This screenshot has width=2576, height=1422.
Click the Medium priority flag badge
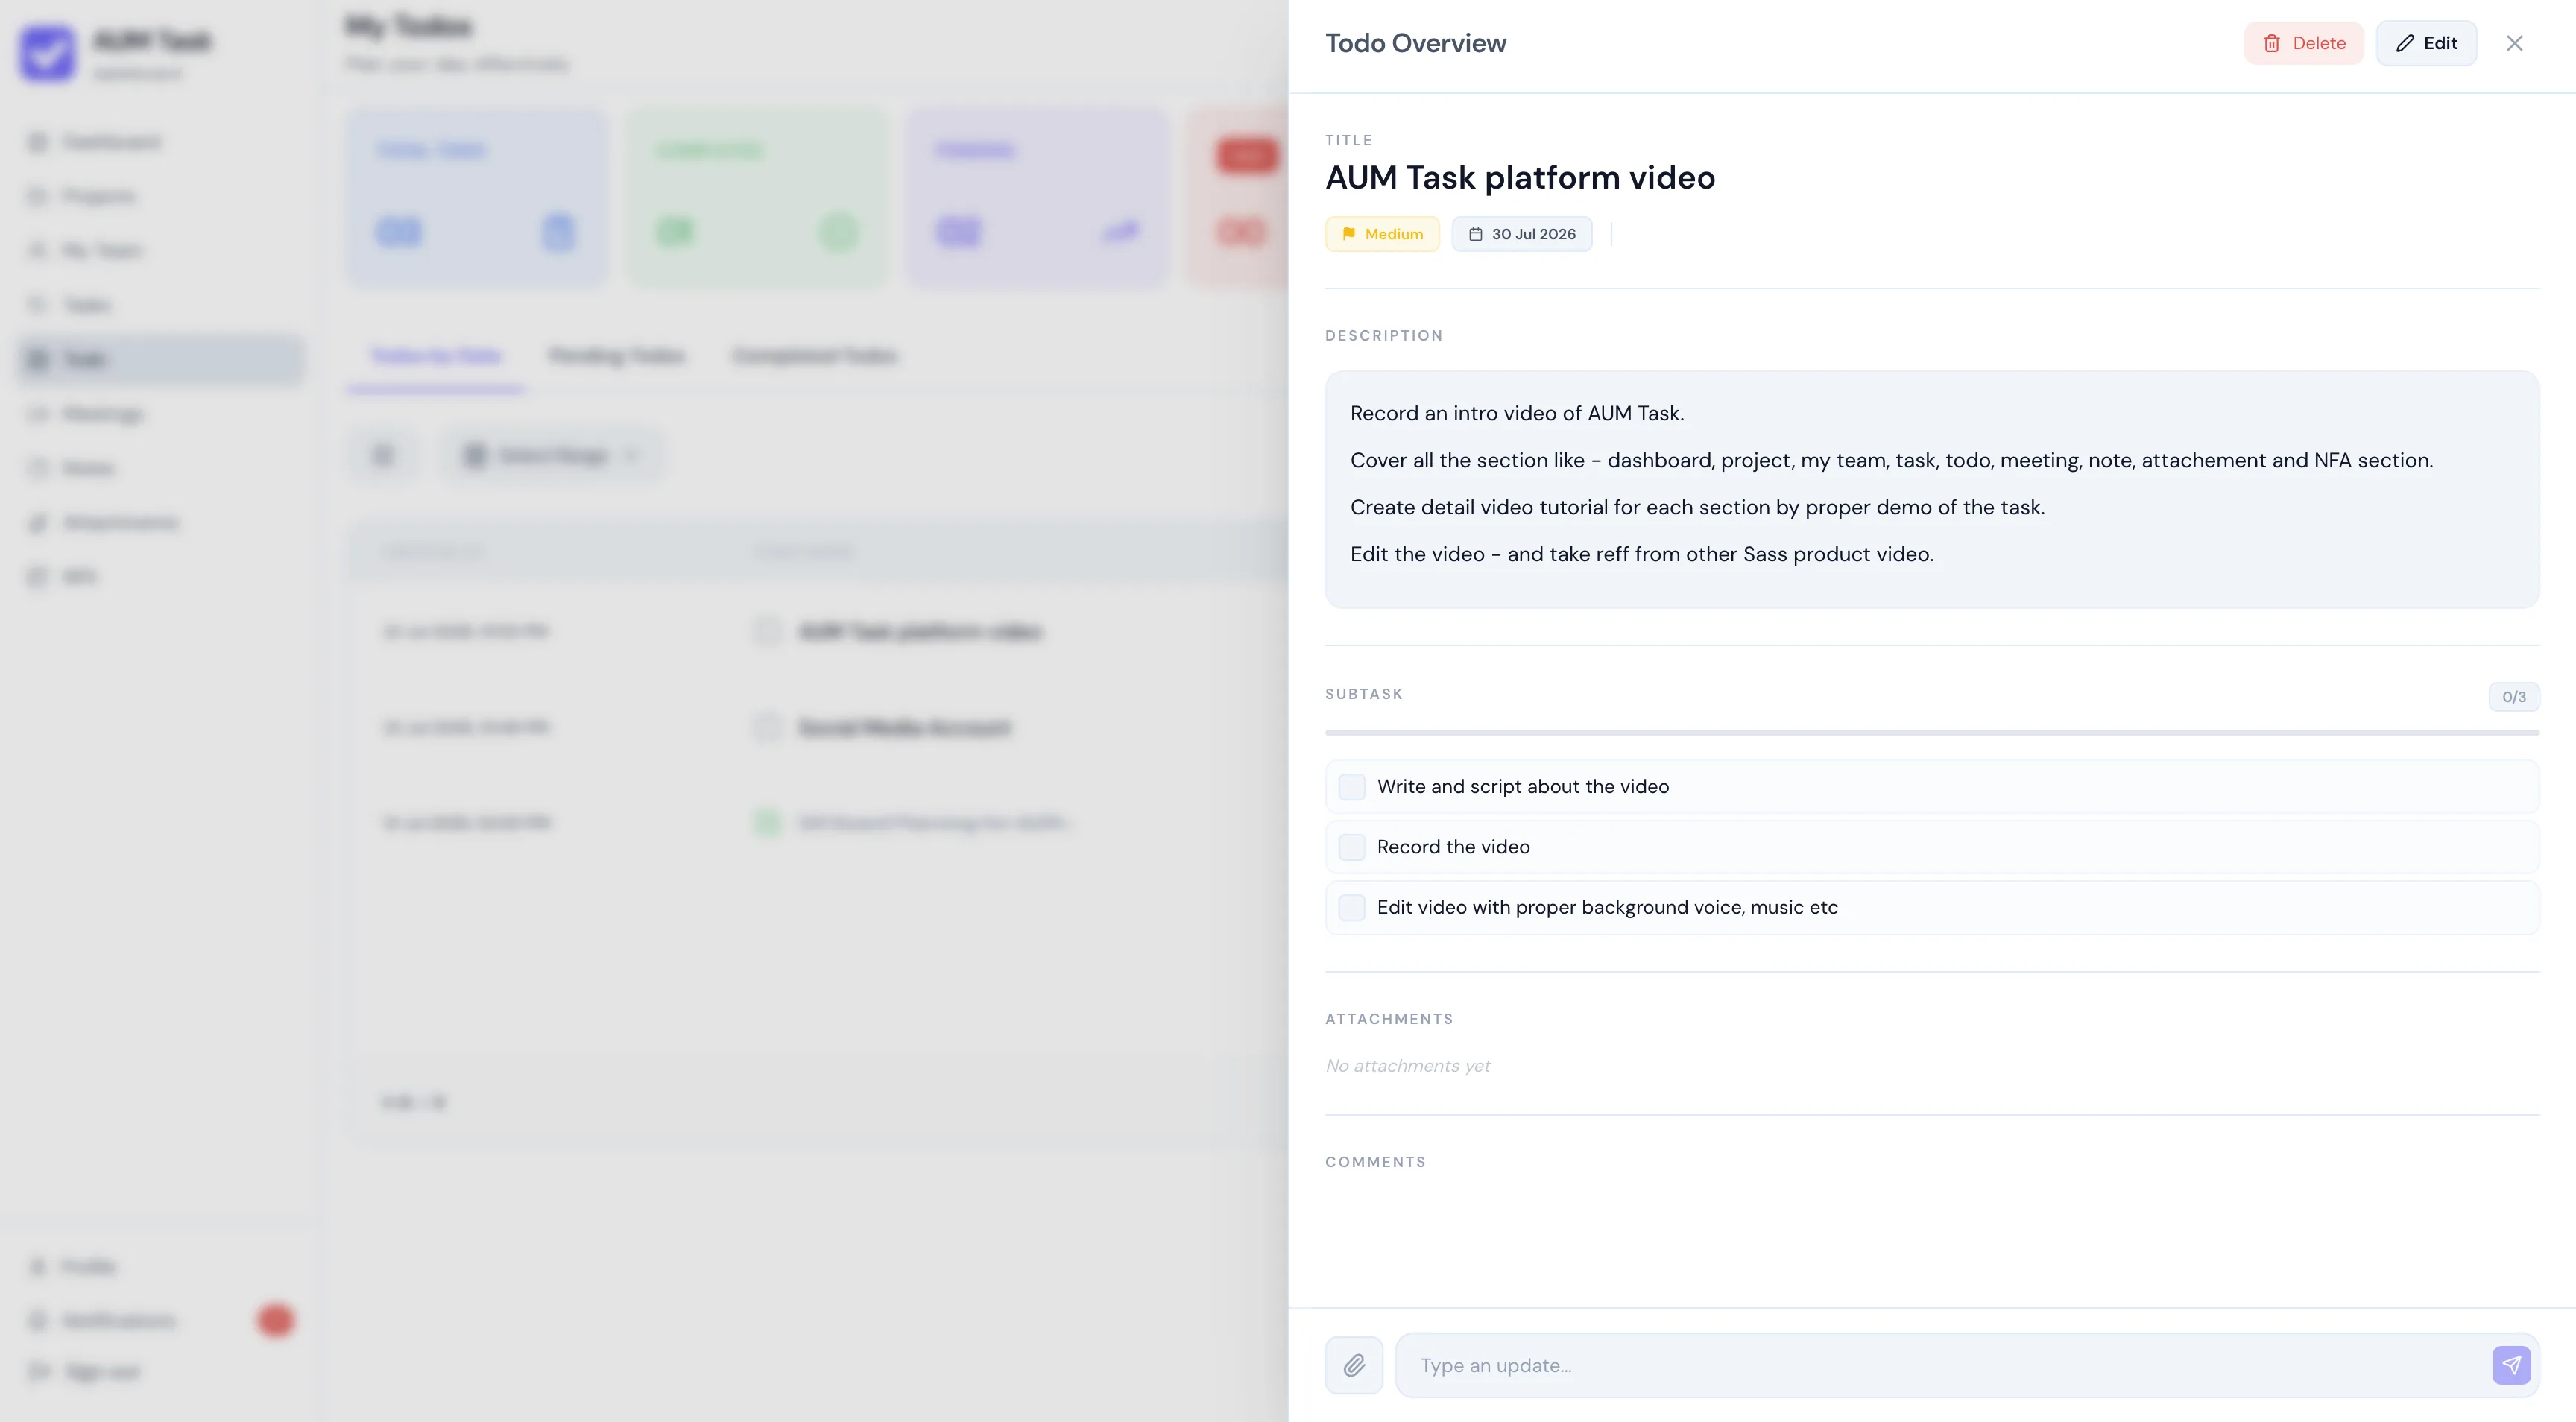tap(1382, 234)
